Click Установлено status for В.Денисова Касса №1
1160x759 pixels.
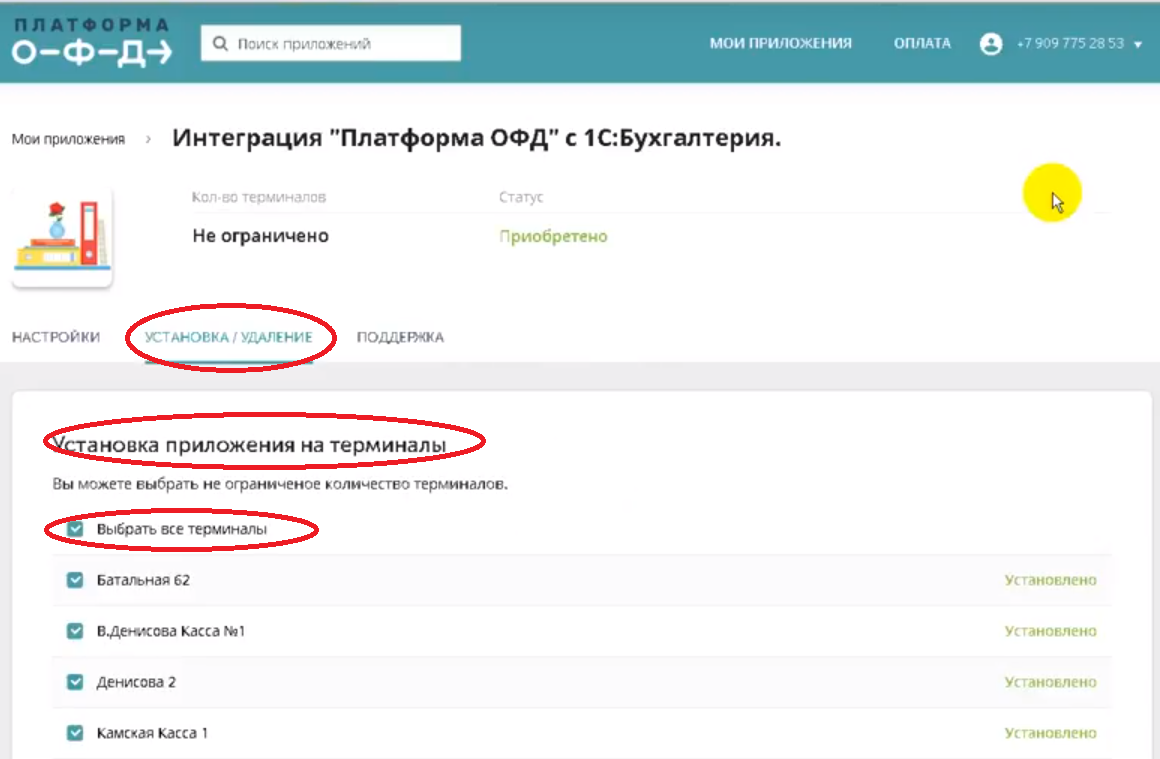(x=1051, y=631)
